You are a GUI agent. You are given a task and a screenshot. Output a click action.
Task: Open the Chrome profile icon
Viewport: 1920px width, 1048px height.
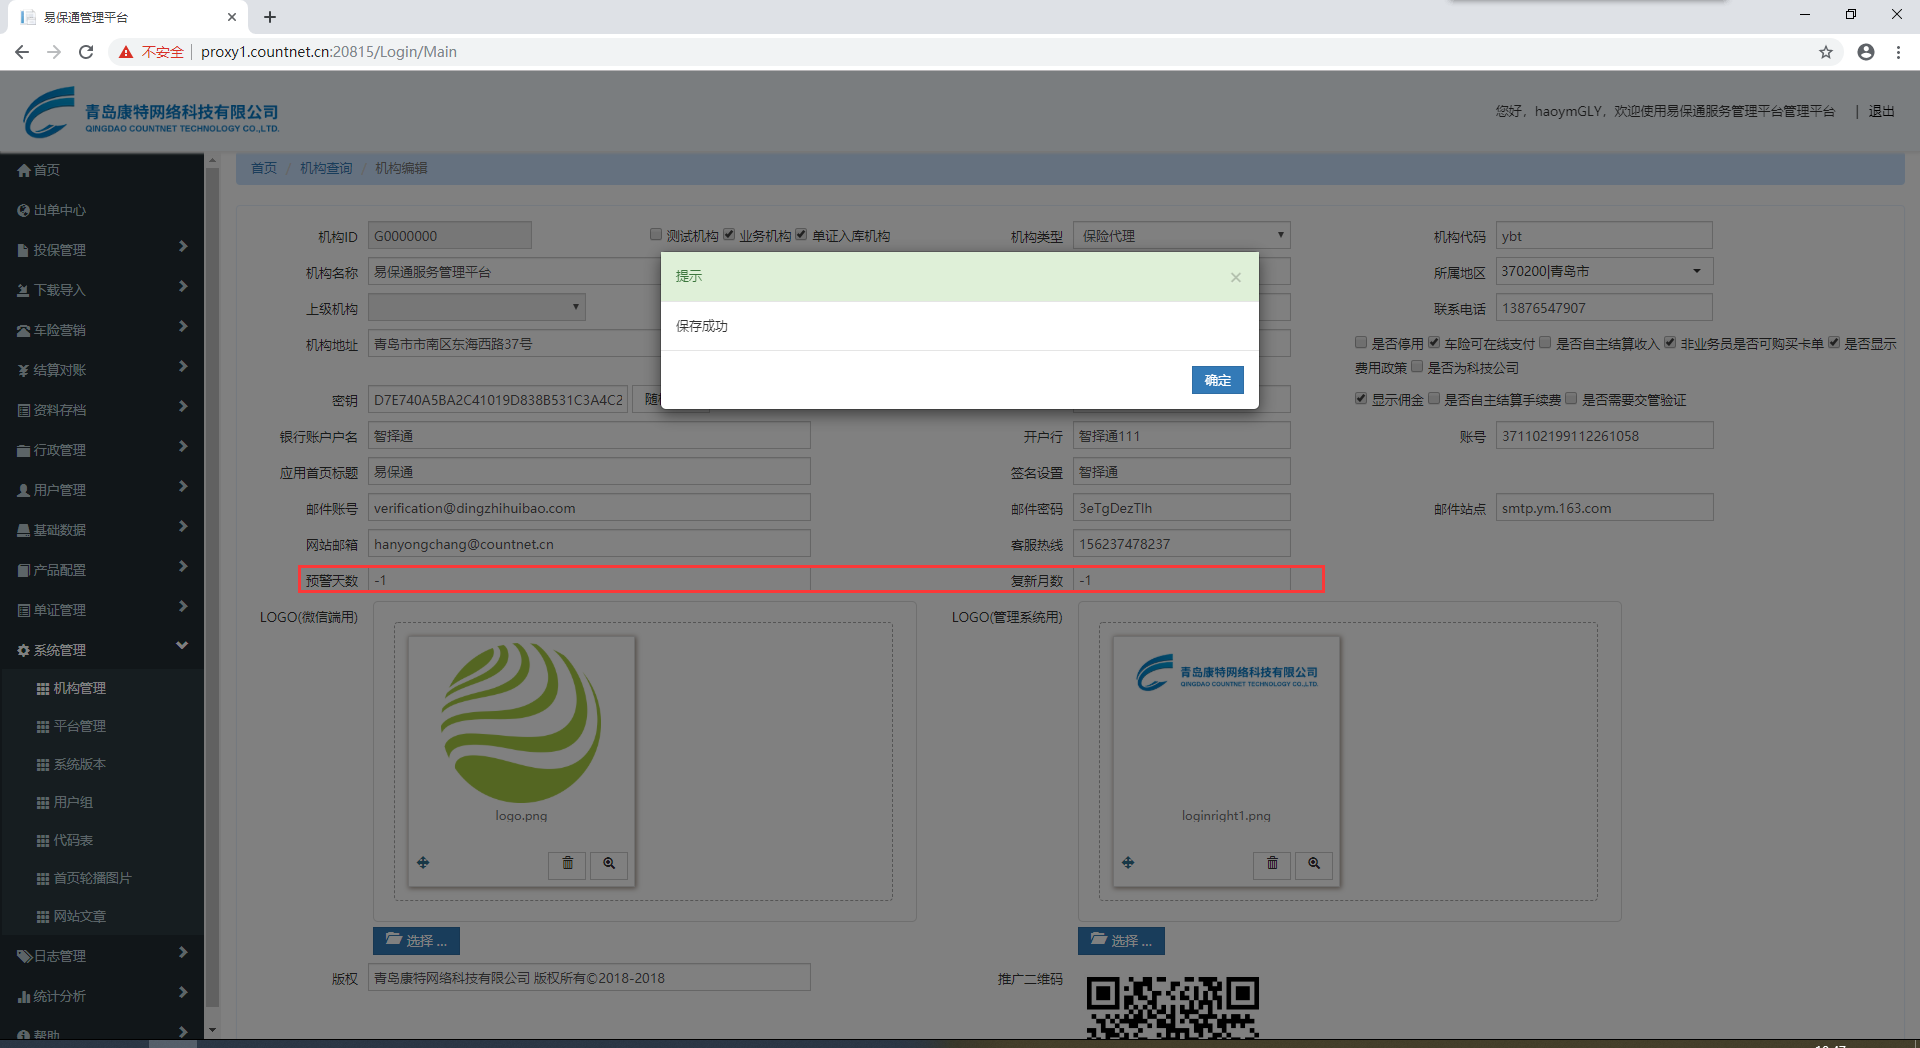pos(1866,52)
